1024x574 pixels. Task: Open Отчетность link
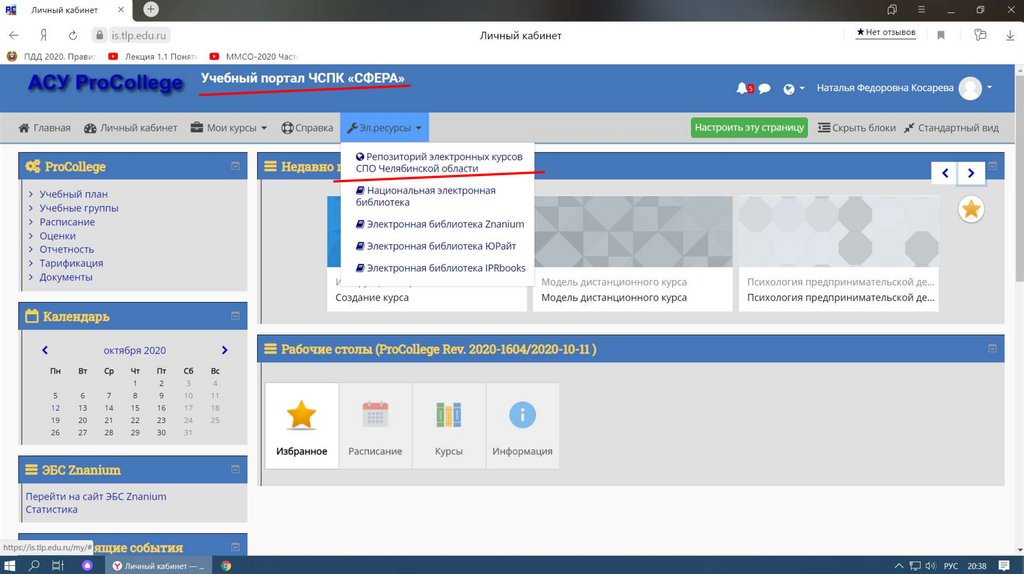pyautogui.click(x=66, y=249)
